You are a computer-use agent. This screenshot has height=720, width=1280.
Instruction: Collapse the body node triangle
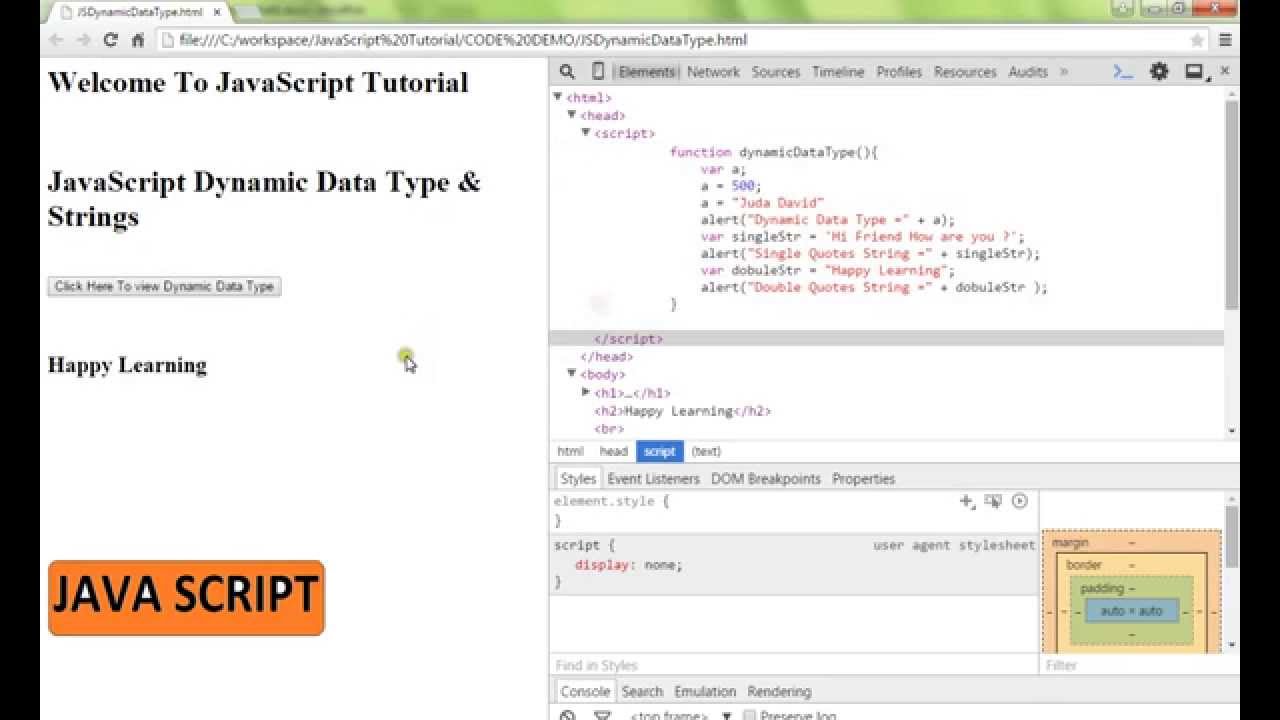point(572,374)
